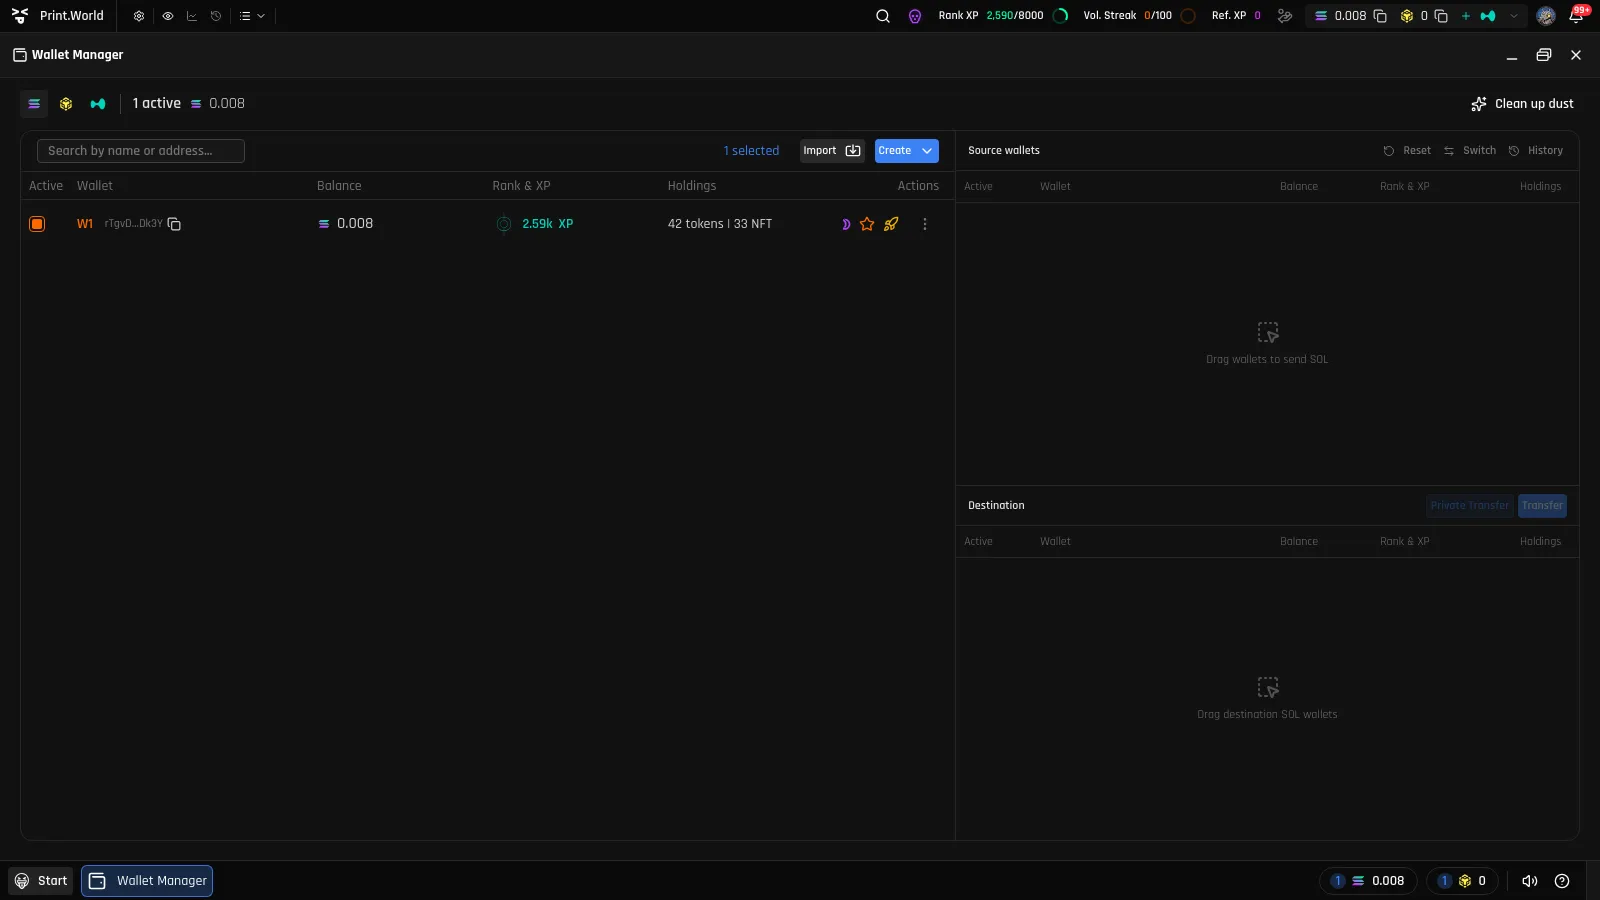Select Wallet Manager in the taskbar
Viewport: 1600px width, 900px height.
click(x=147, y=881)
